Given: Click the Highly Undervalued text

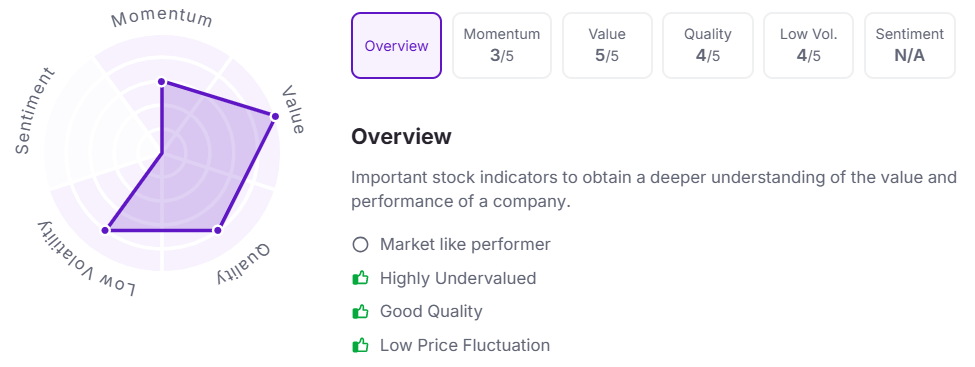Looking at the screenshot, I should coord(458,278).
